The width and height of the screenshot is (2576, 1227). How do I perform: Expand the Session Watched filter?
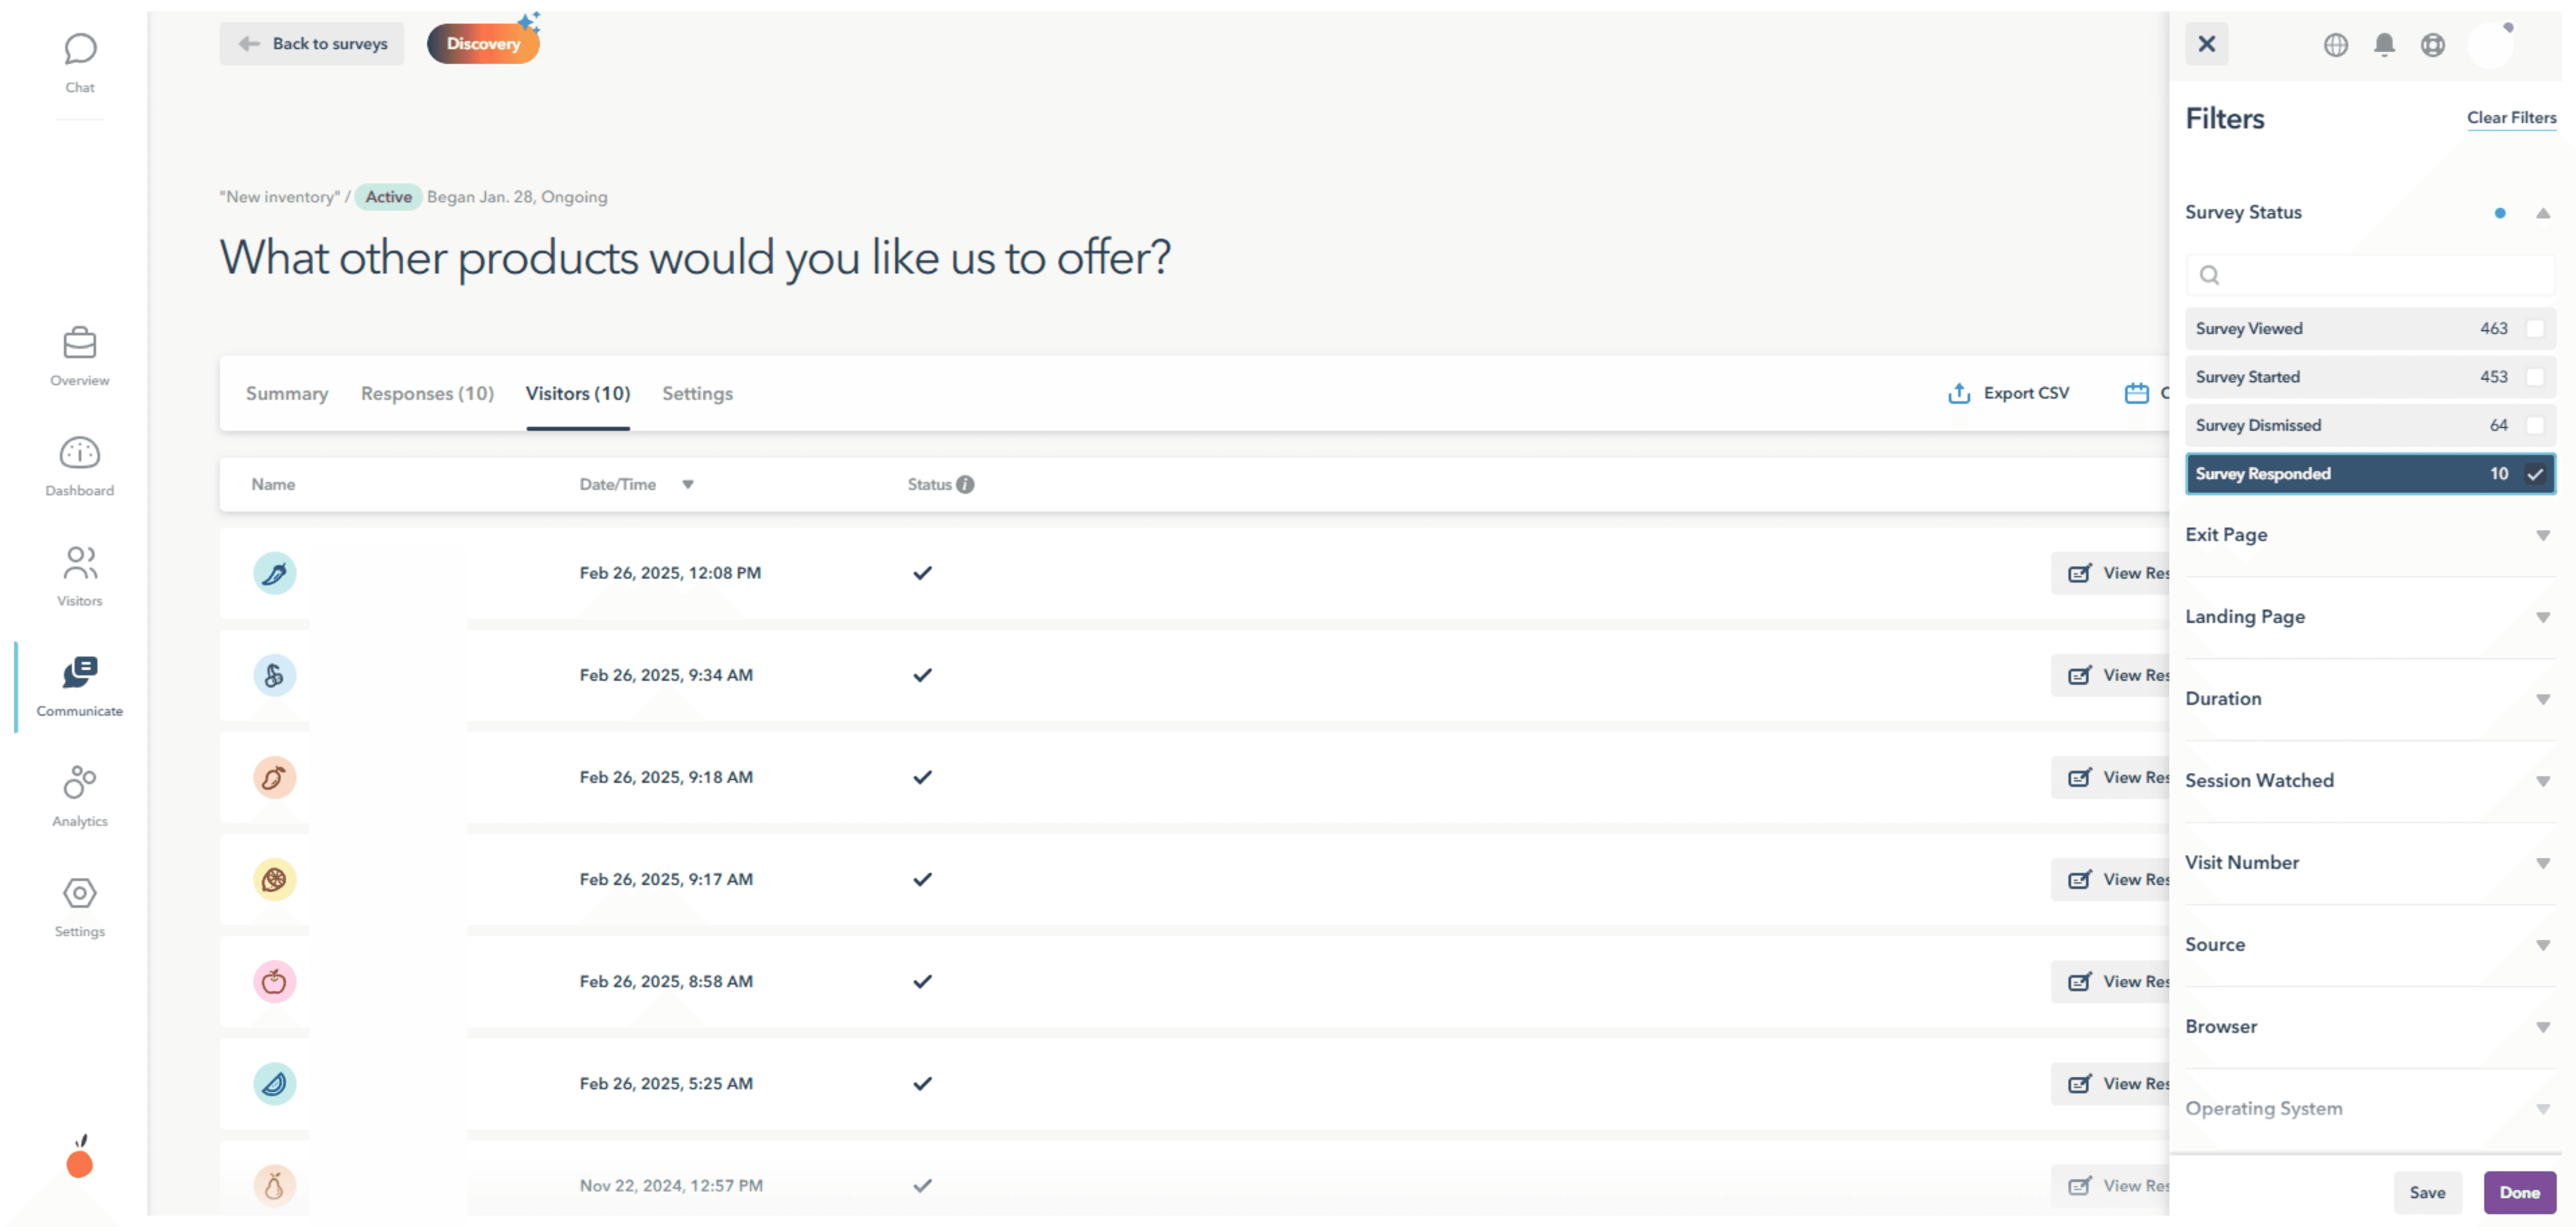pyautogui.click(x=2542, y=781)
